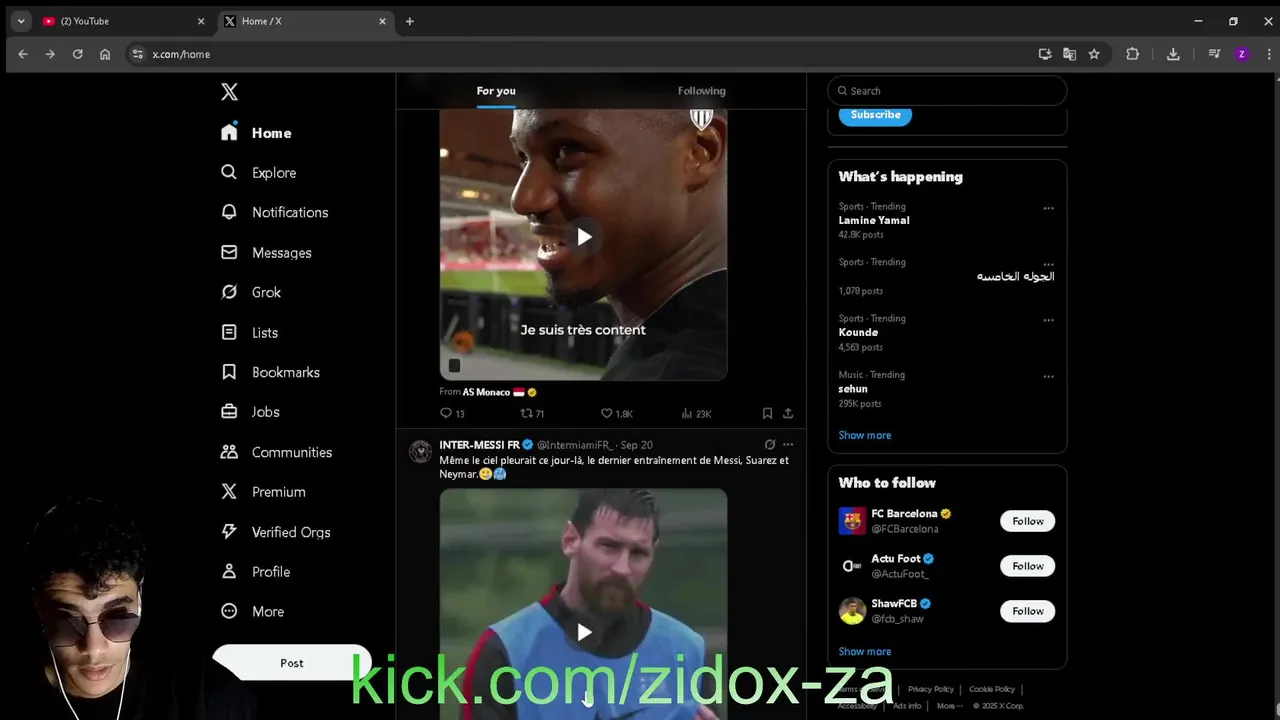This screenshot has height=720, width=1280.
Task: Open options for the Arabic trending topic
Action: 1048,264
